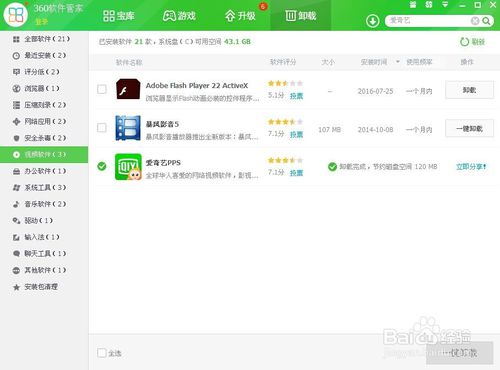This screenshot has height=370, width=500.
Task: Click the star rating of 暴风影音5
Action: tap(285, 122)
